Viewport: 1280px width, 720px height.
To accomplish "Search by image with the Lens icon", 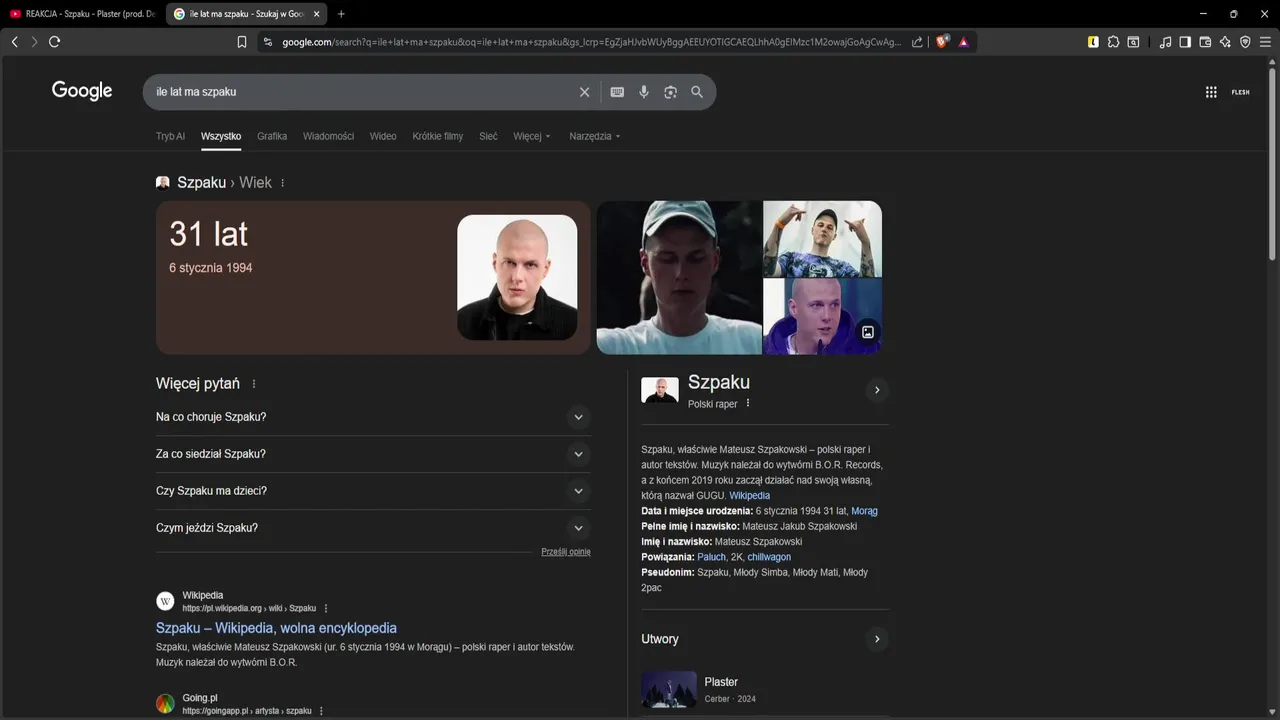I will pos(670,92).
